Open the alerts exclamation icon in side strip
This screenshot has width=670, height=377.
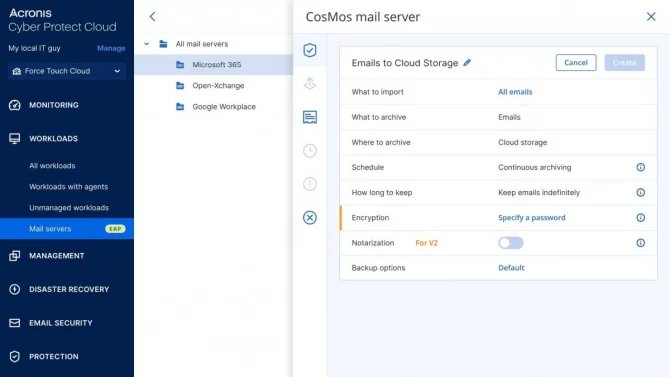tap(310, 184)
